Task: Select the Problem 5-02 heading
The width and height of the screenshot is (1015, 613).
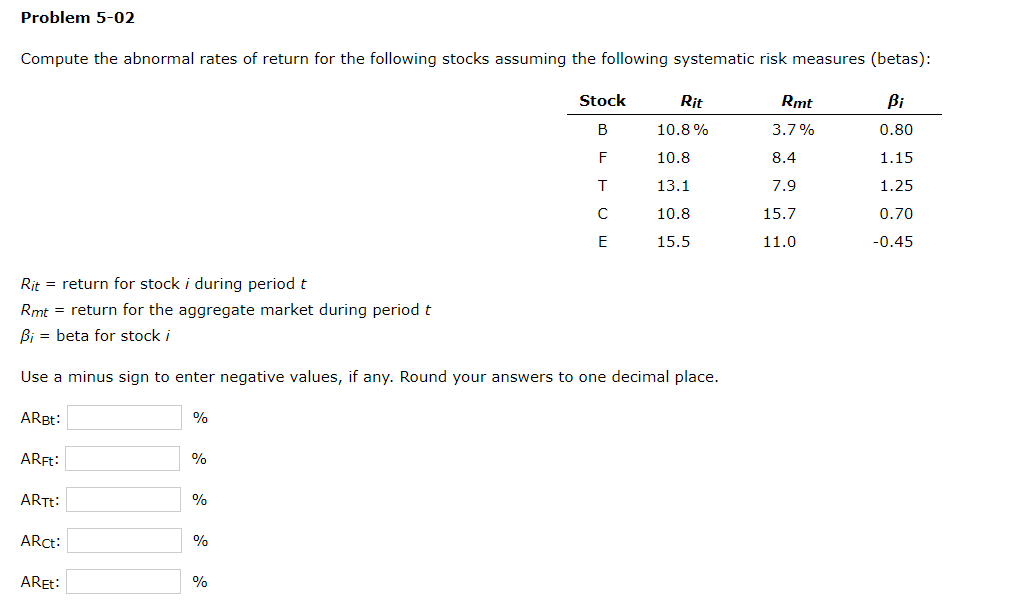Action: pos(76,17)
